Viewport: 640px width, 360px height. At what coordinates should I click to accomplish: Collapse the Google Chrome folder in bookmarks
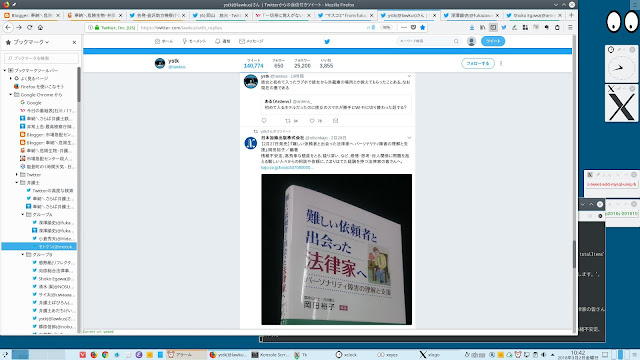(x=11, y=94)
